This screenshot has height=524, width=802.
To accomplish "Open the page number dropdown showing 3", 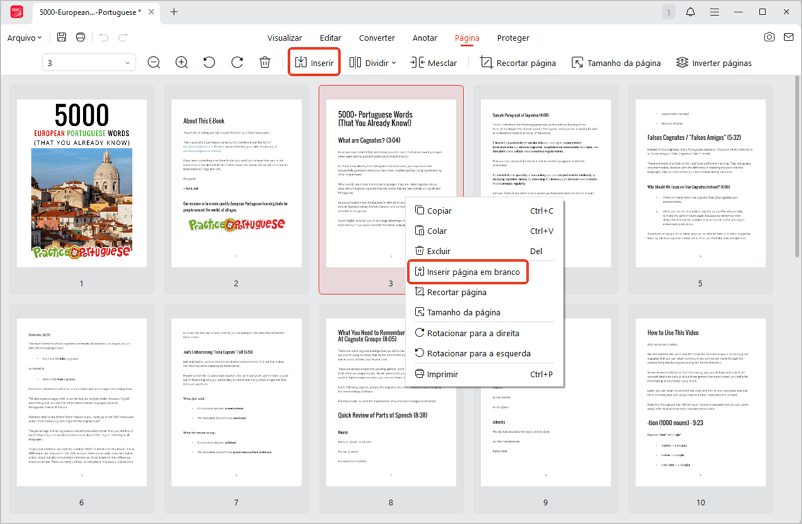I will click(x=89, y=62).
